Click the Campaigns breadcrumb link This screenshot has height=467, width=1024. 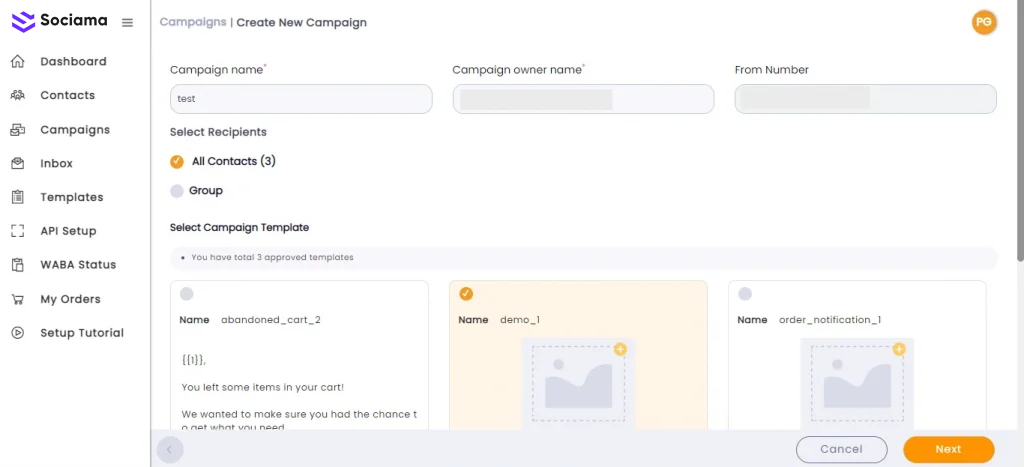click(x=193, y=22)
